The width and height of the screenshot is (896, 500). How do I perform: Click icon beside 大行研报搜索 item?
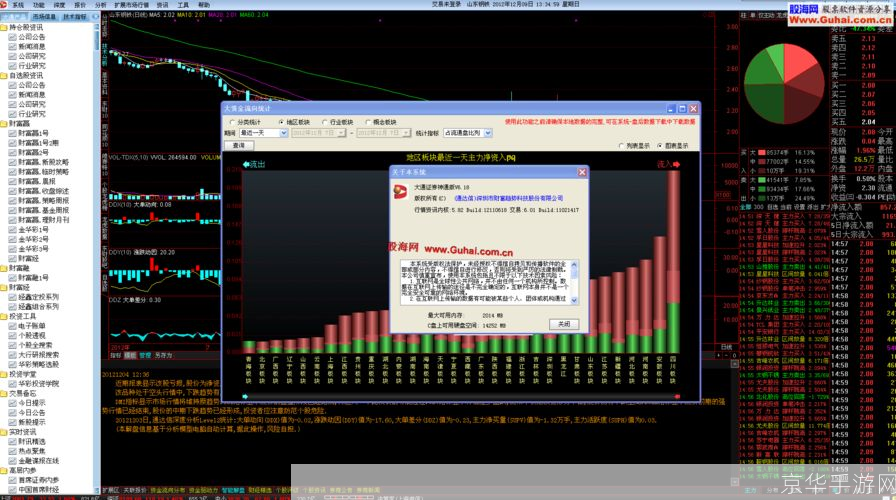13,354
